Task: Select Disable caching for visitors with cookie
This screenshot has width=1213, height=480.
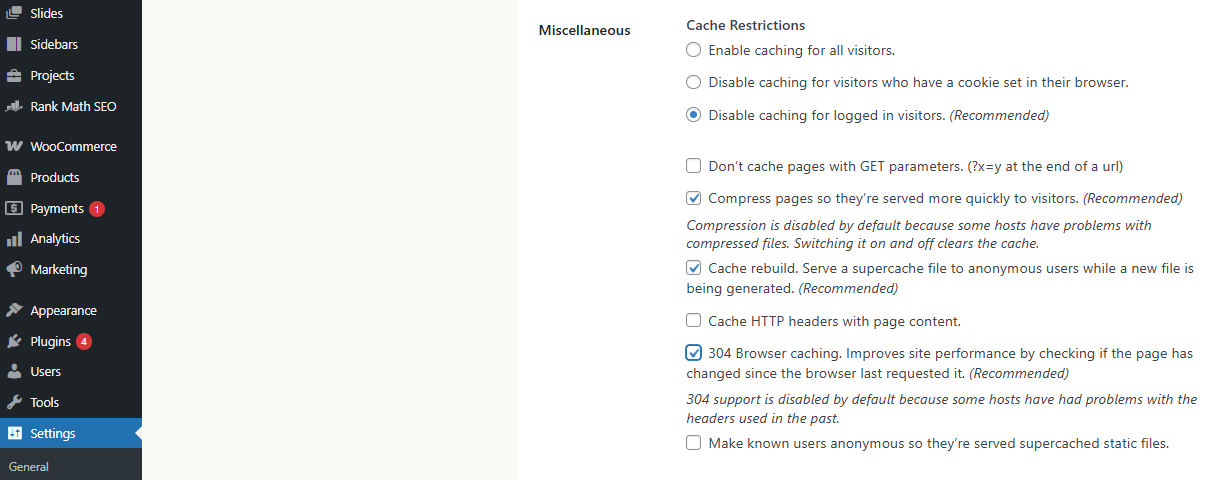Action: point(694,83)
